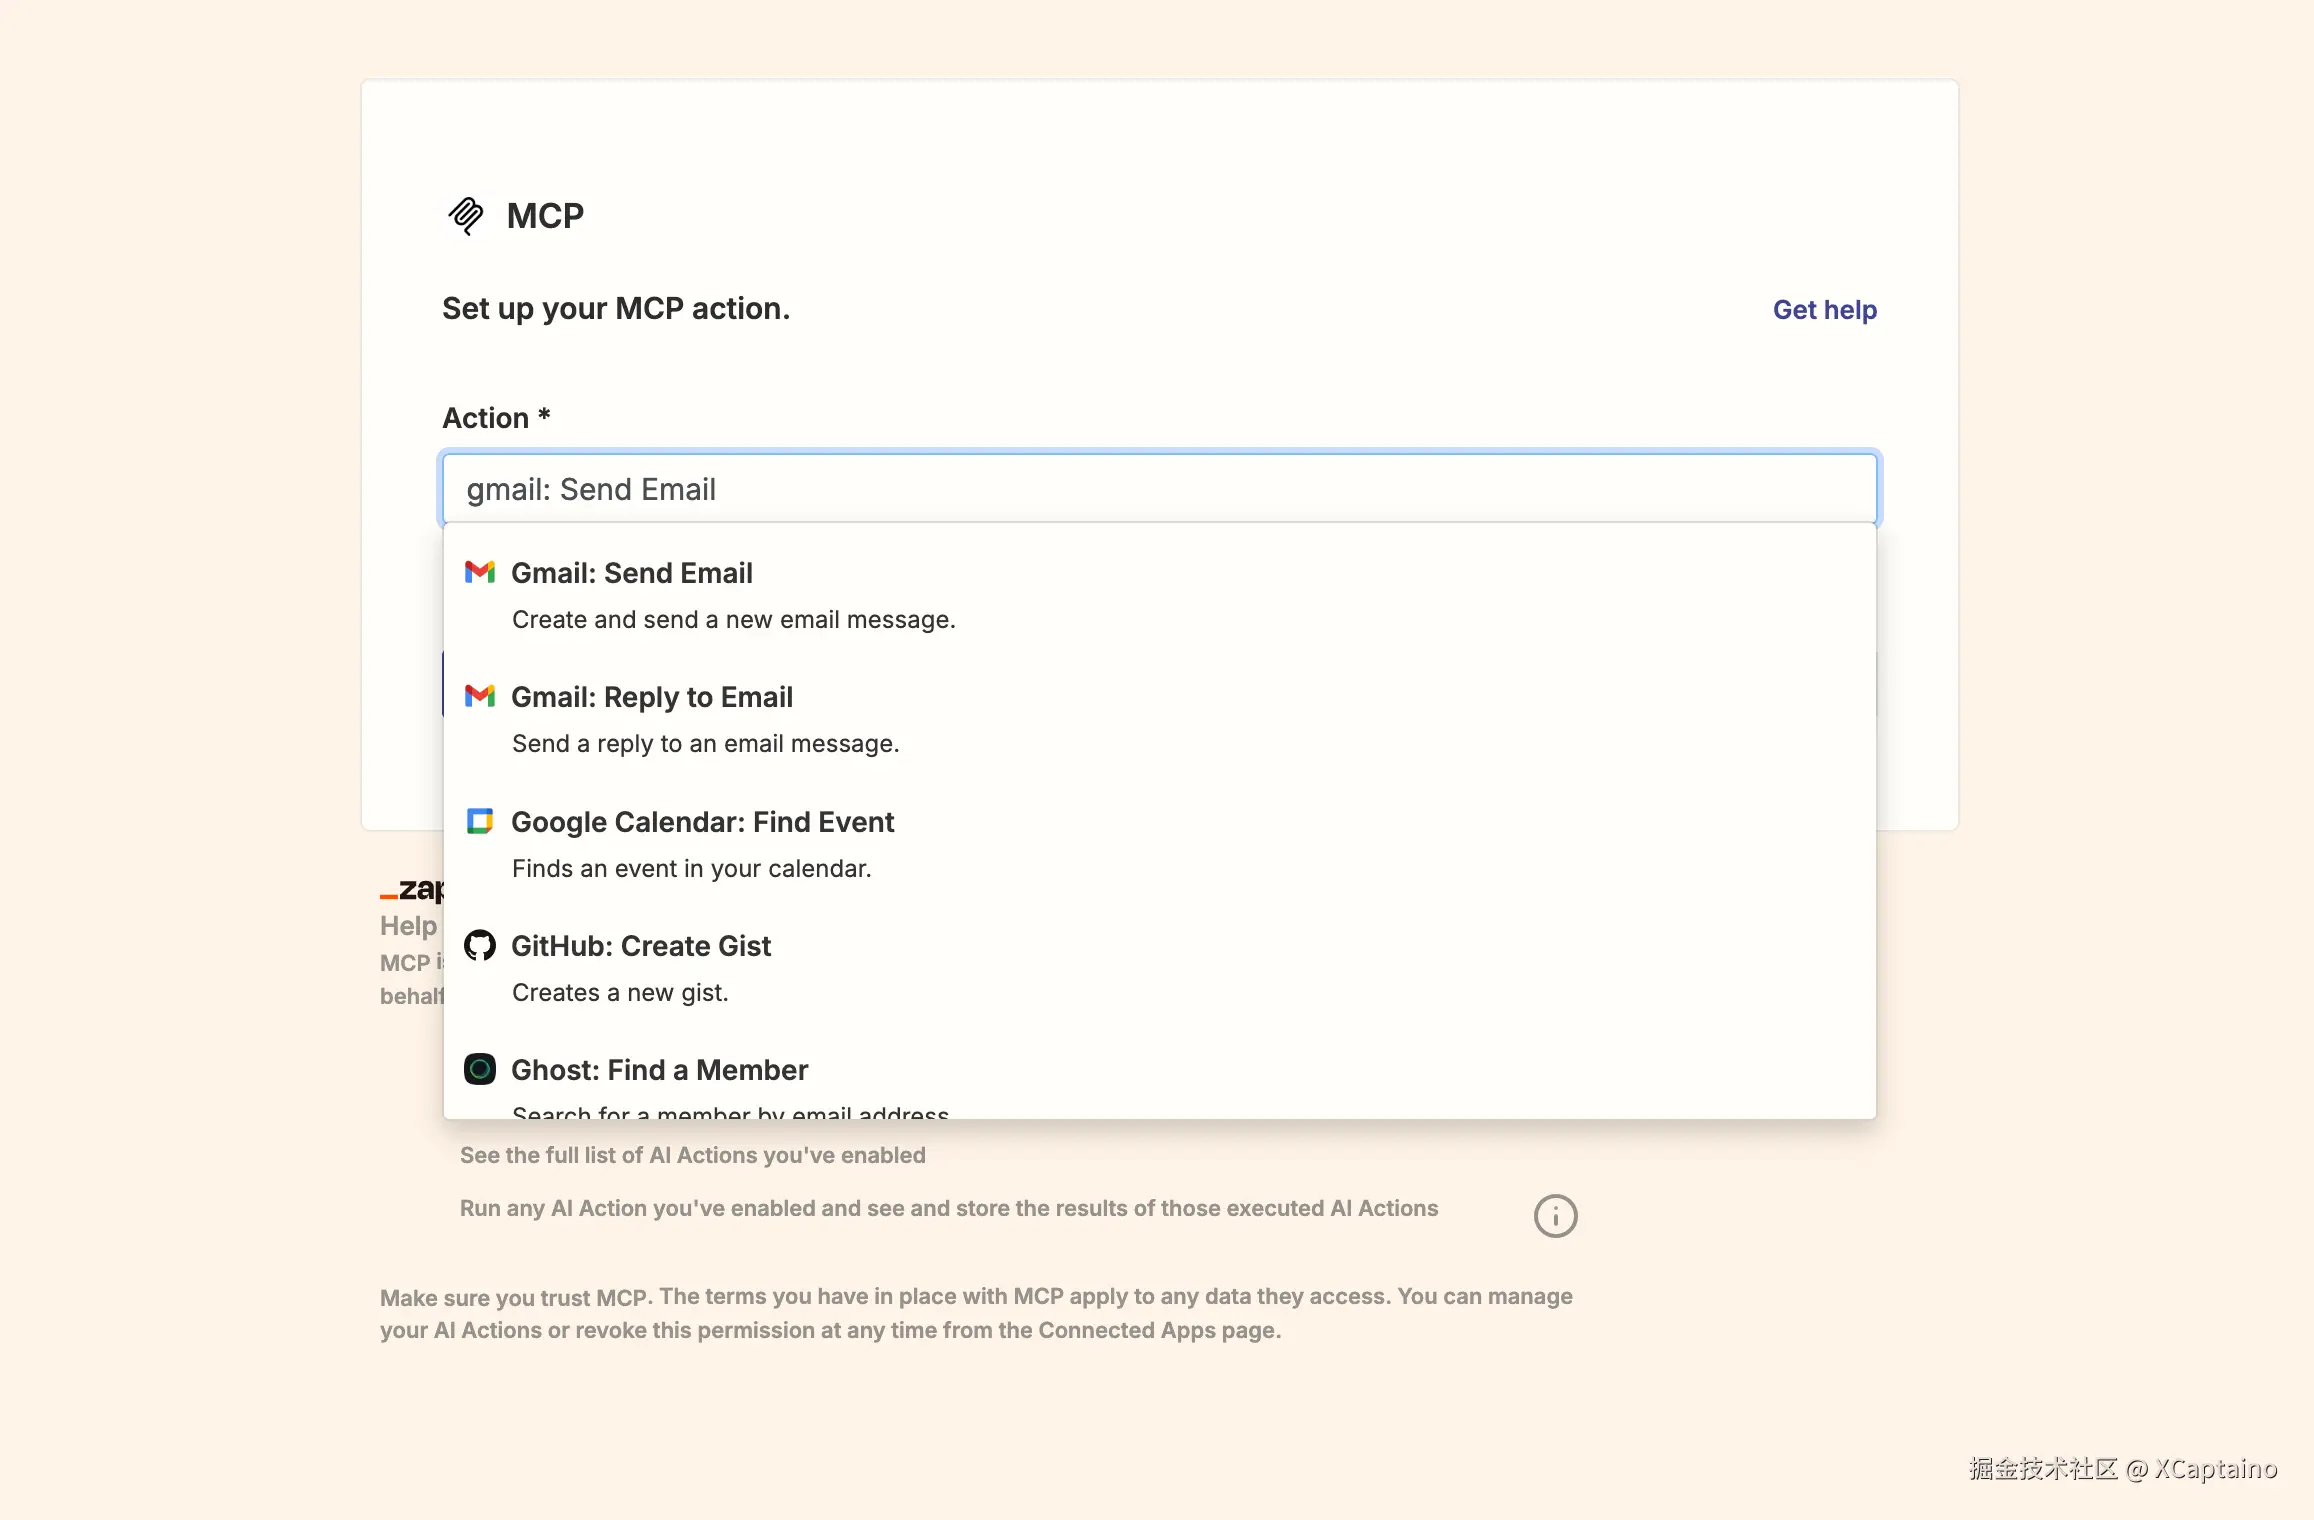Click the Gmail icon beside Send Email
The height and width of the screenshot is (1520, 2314).
pyautogui.click(x=480, y=572)
